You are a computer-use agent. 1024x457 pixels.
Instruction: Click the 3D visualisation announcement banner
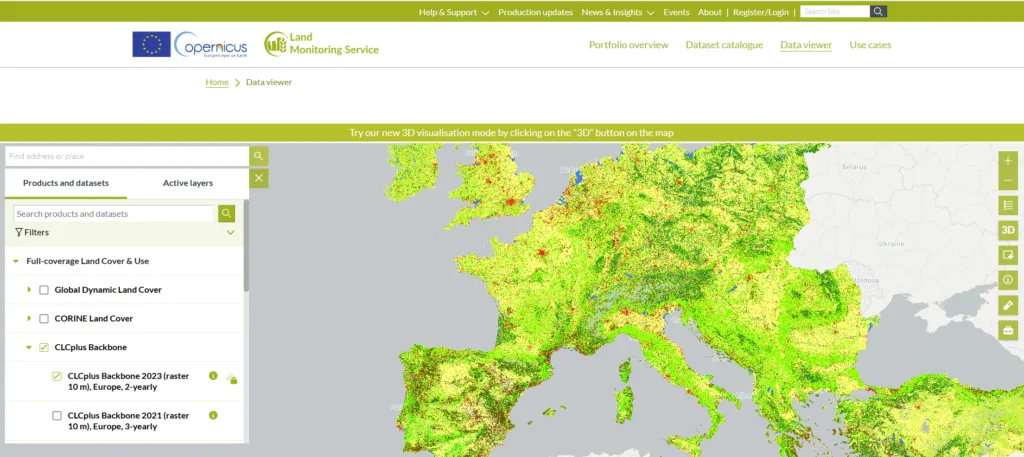coord(512,133)
